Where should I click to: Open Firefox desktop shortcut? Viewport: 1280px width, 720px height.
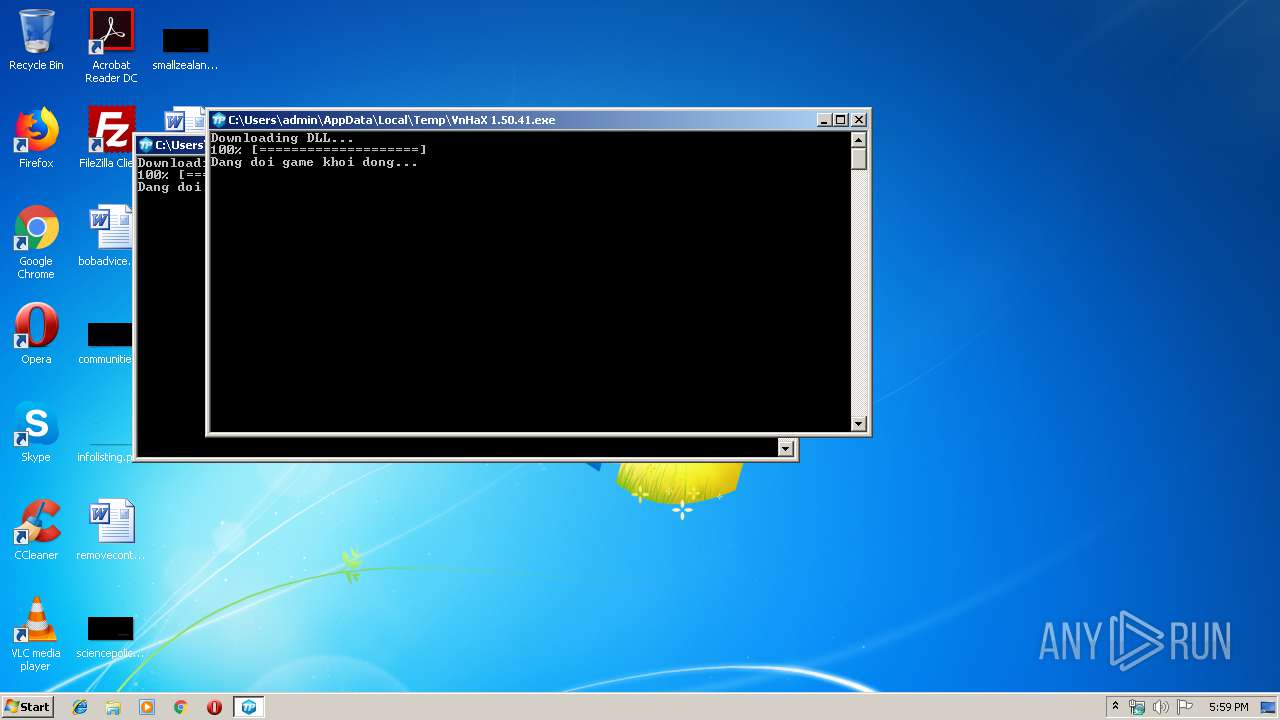(36, 138)
